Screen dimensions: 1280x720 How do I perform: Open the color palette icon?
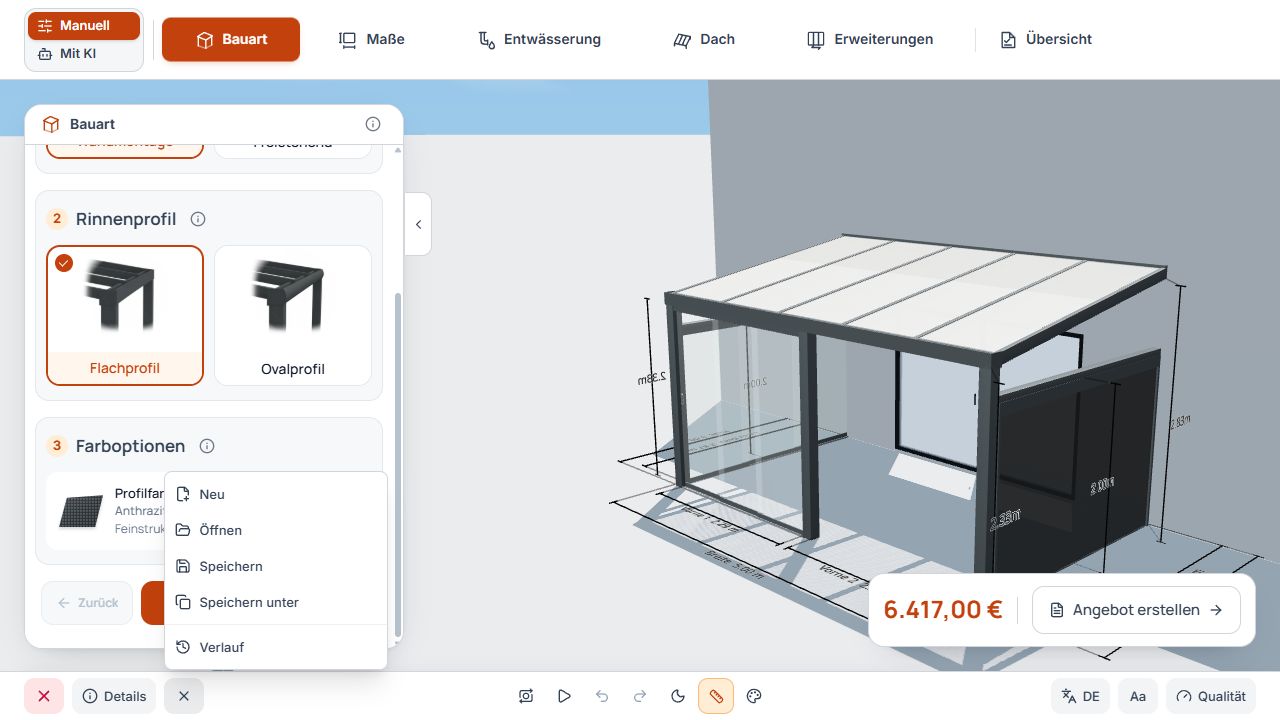tap(755, 696)
